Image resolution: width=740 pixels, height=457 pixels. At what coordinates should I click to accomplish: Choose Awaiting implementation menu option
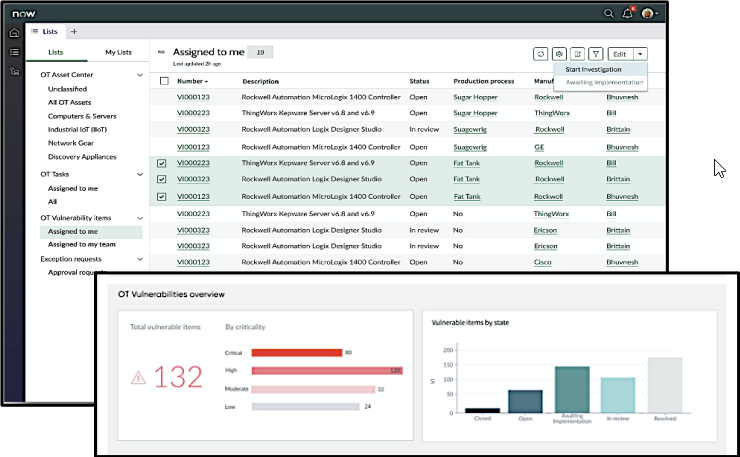(x=600, y=82)
